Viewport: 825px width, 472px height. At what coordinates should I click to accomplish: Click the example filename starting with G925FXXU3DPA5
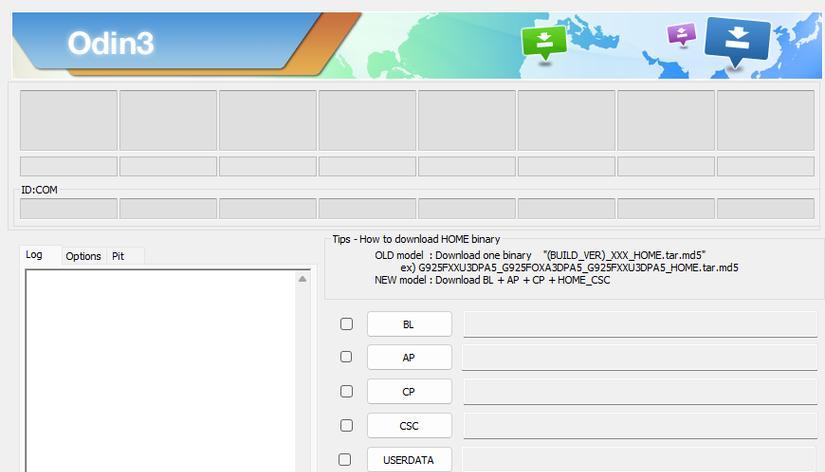(578, 267)
